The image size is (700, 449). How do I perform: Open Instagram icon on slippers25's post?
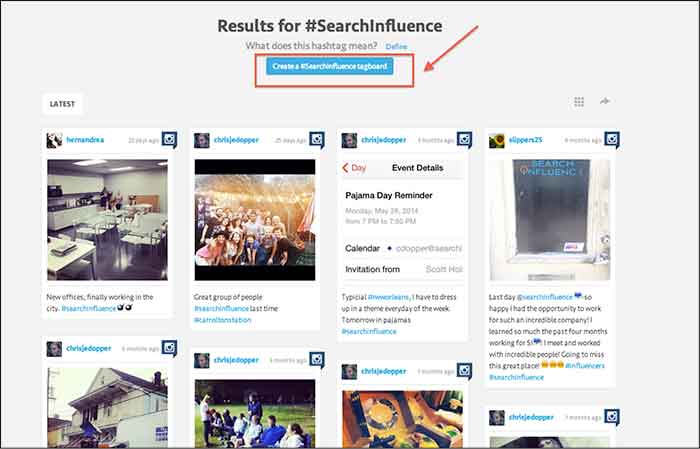612,140
